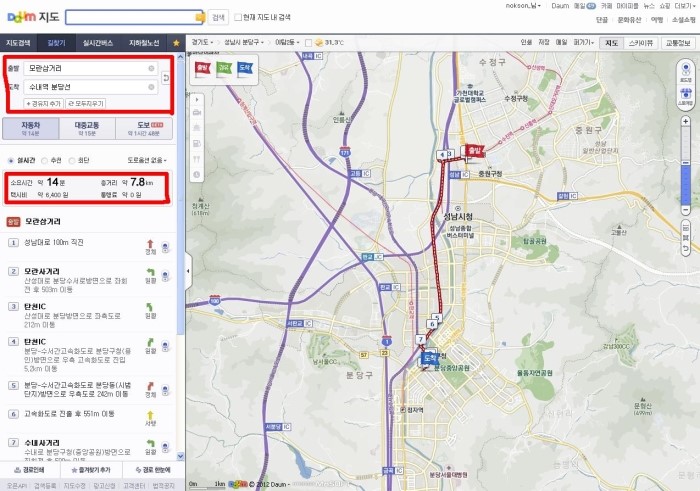Select the 도보 travel mode tab
Image resolution: width=700 pixels, height=491 pixels.
pos(144,129)
